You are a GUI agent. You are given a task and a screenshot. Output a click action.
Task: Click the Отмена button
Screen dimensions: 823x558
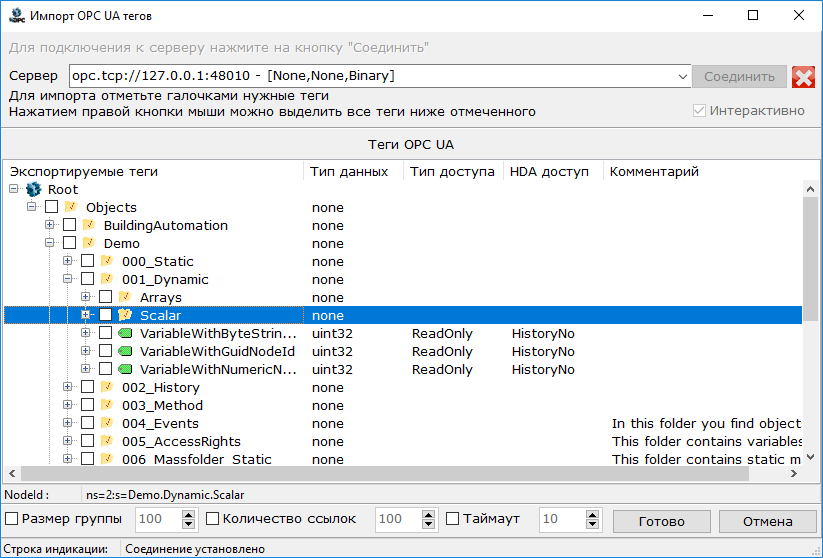(767, 521)
